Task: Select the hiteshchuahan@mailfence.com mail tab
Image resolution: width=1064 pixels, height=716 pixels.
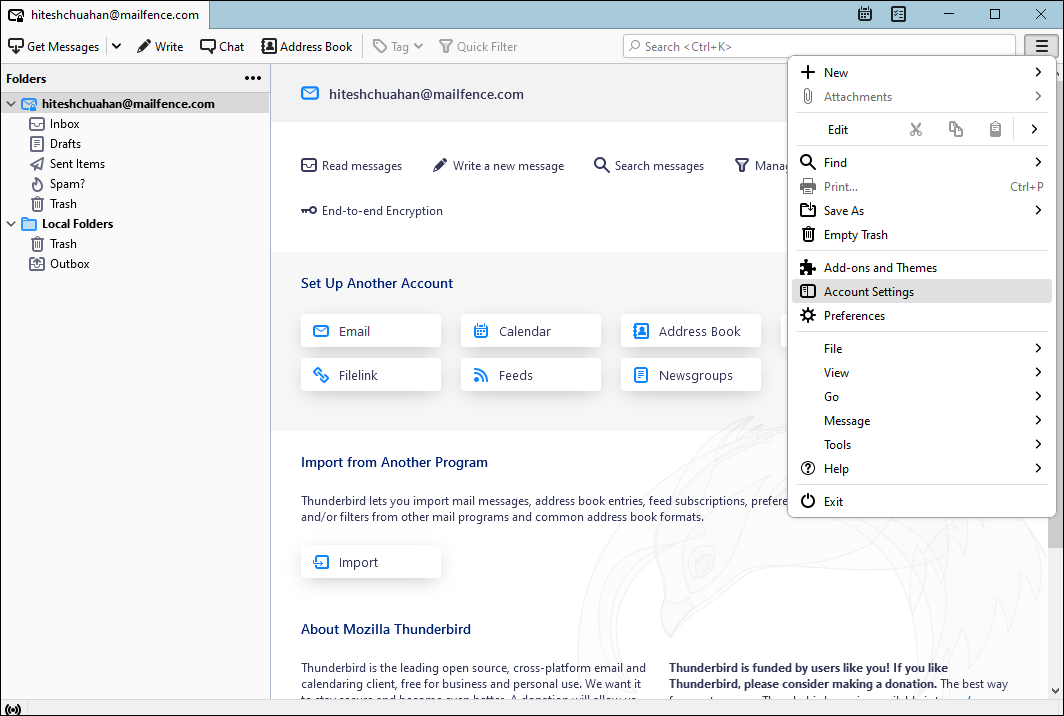Action: click(x=105, y=14)
